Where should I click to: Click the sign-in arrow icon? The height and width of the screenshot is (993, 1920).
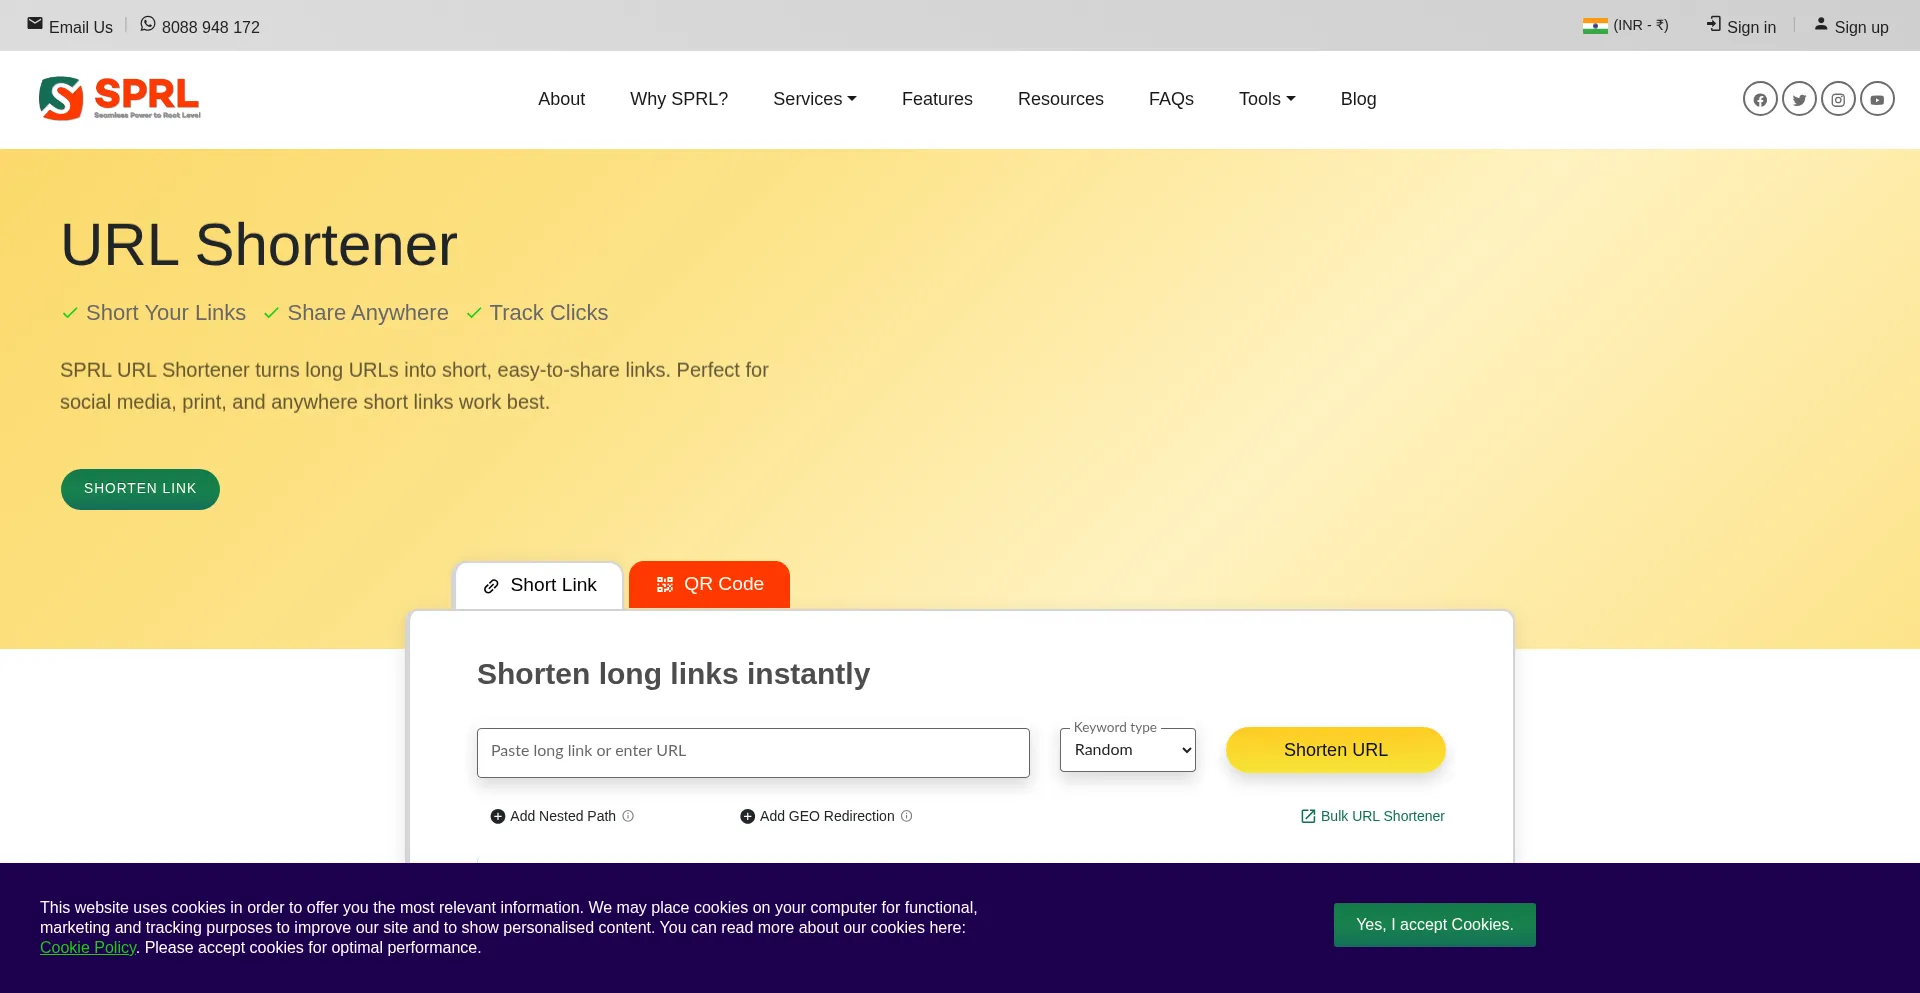tap(1714, 24)
